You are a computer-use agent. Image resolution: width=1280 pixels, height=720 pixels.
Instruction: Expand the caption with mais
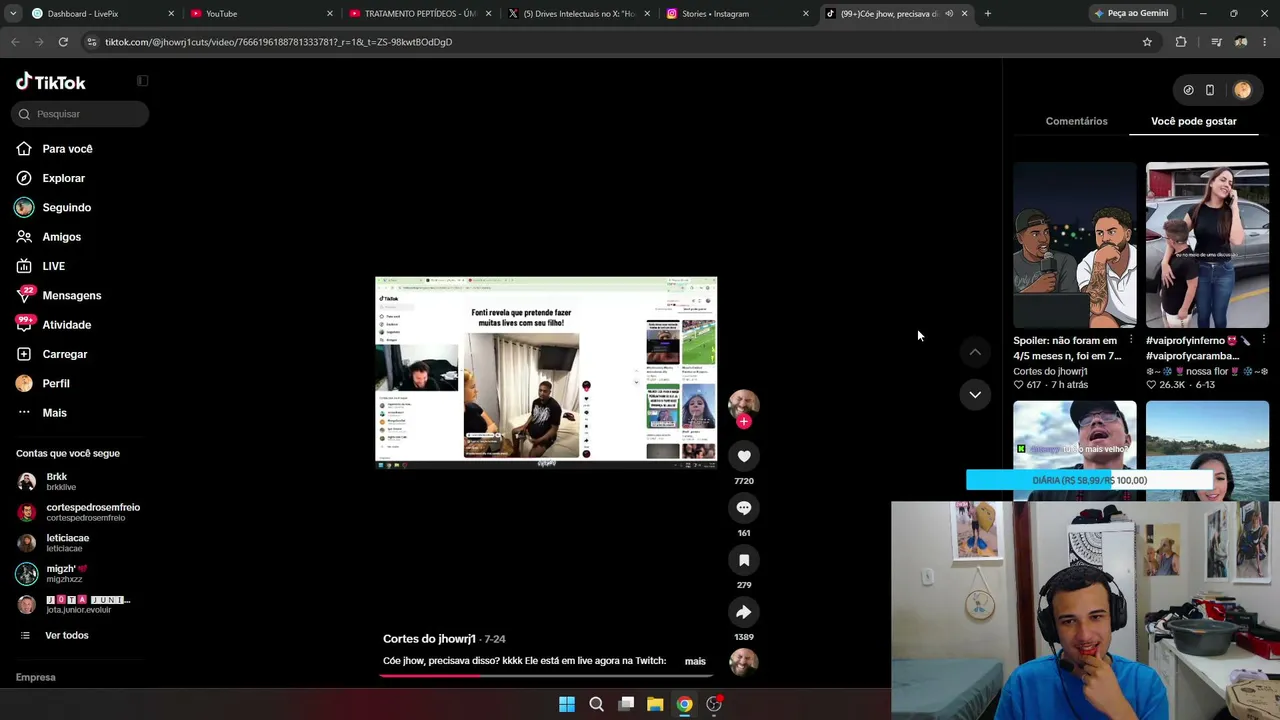point(695,661)
